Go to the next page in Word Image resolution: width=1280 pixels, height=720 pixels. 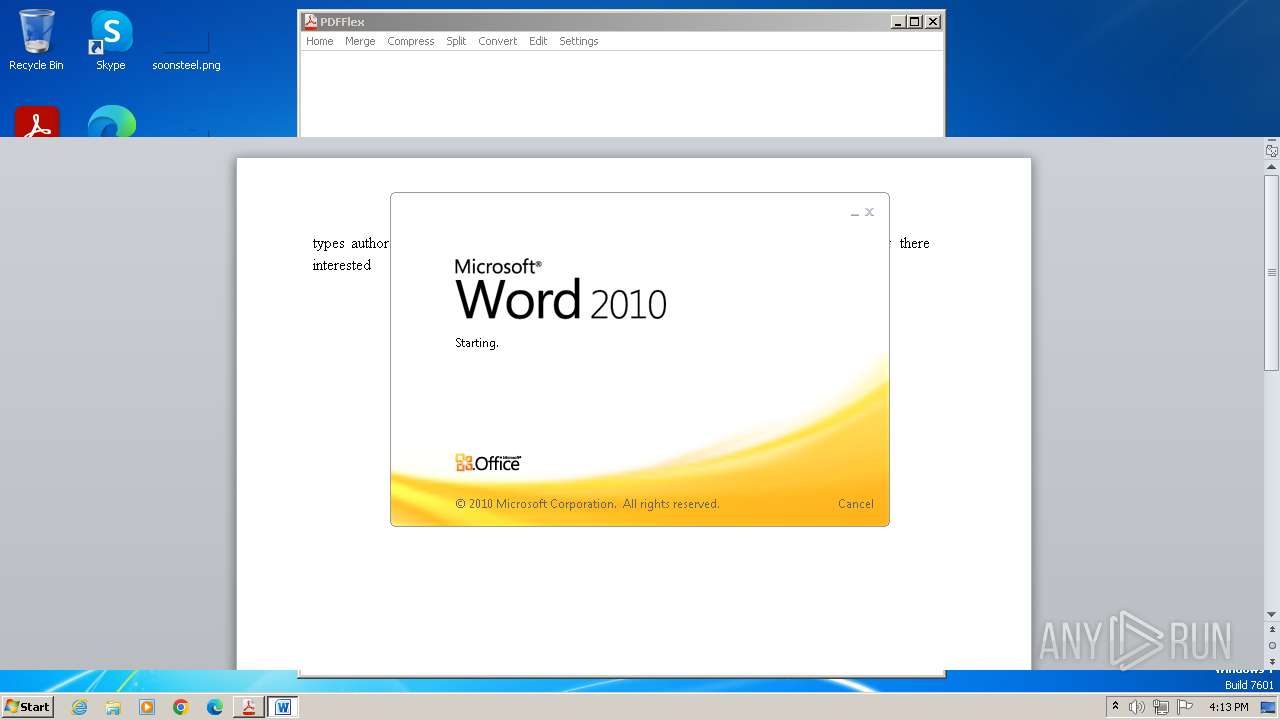click(x=1272, y=661)
